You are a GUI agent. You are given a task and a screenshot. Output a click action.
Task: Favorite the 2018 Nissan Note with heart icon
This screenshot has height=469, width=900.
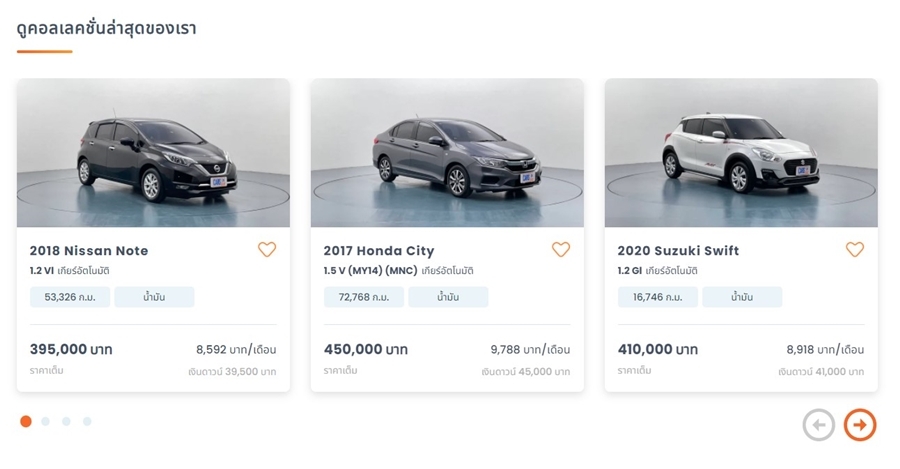[x=267, y=250]
